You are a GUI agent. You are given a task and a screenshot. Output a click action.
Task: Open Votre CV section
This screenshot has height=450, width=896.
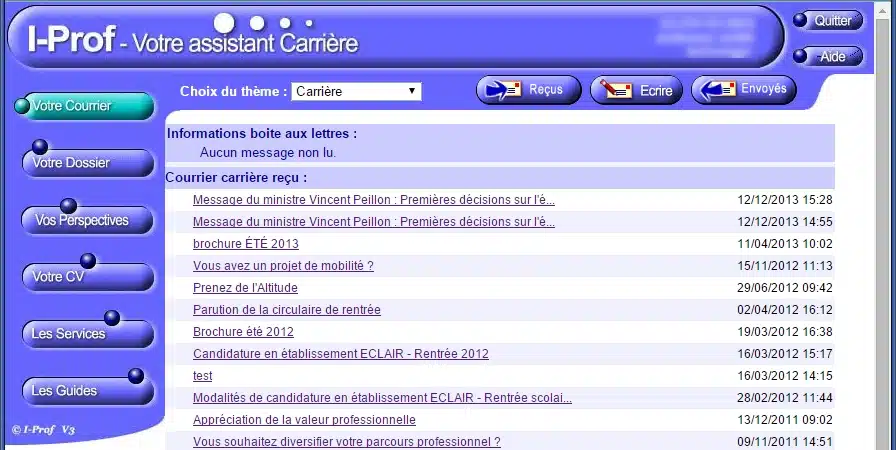pos(88,277)
